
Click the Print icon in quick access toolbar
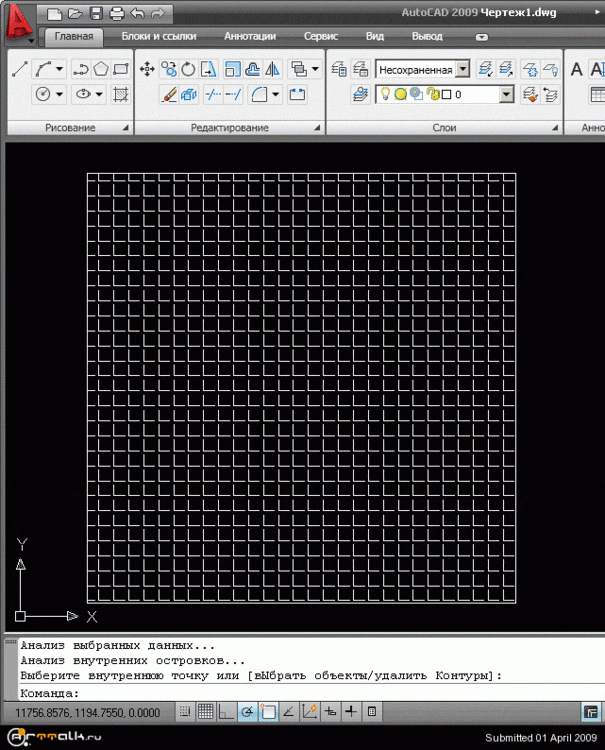[117, 13]
